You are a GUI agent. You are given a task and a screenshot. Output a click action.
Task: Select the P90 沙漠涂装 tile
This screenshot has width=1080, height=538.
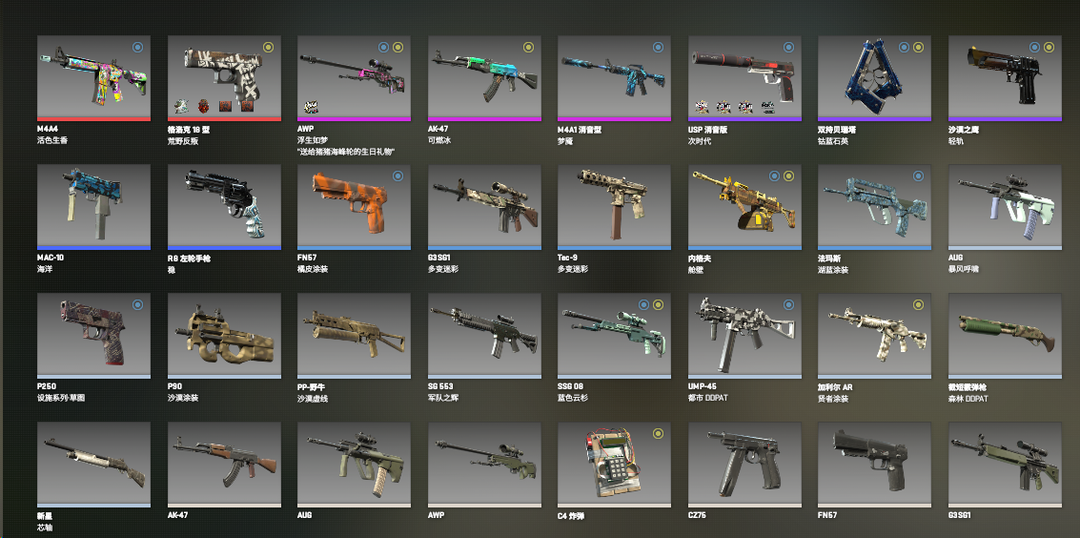coord(224,335)
